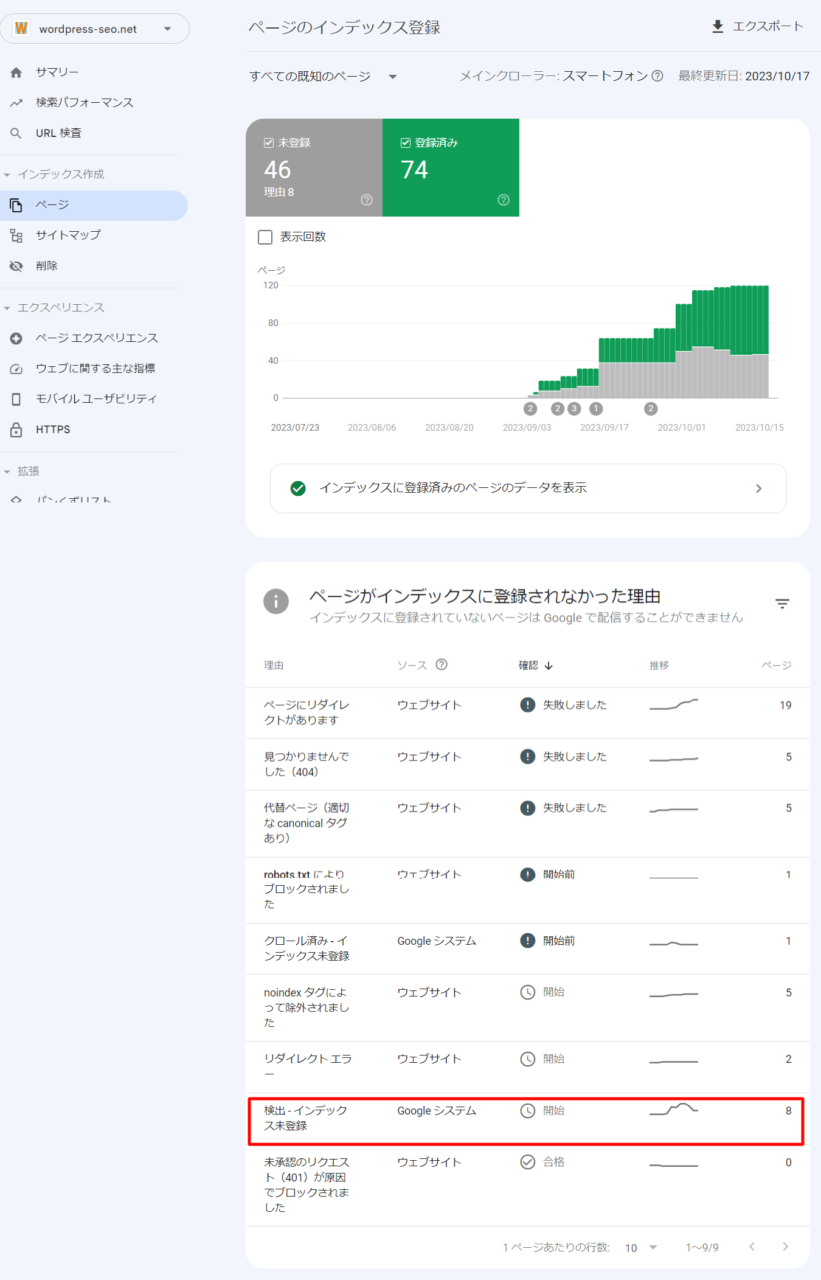The image size is (821, 1280).
Task: Click the サマリー home icon
Action: 15,72
